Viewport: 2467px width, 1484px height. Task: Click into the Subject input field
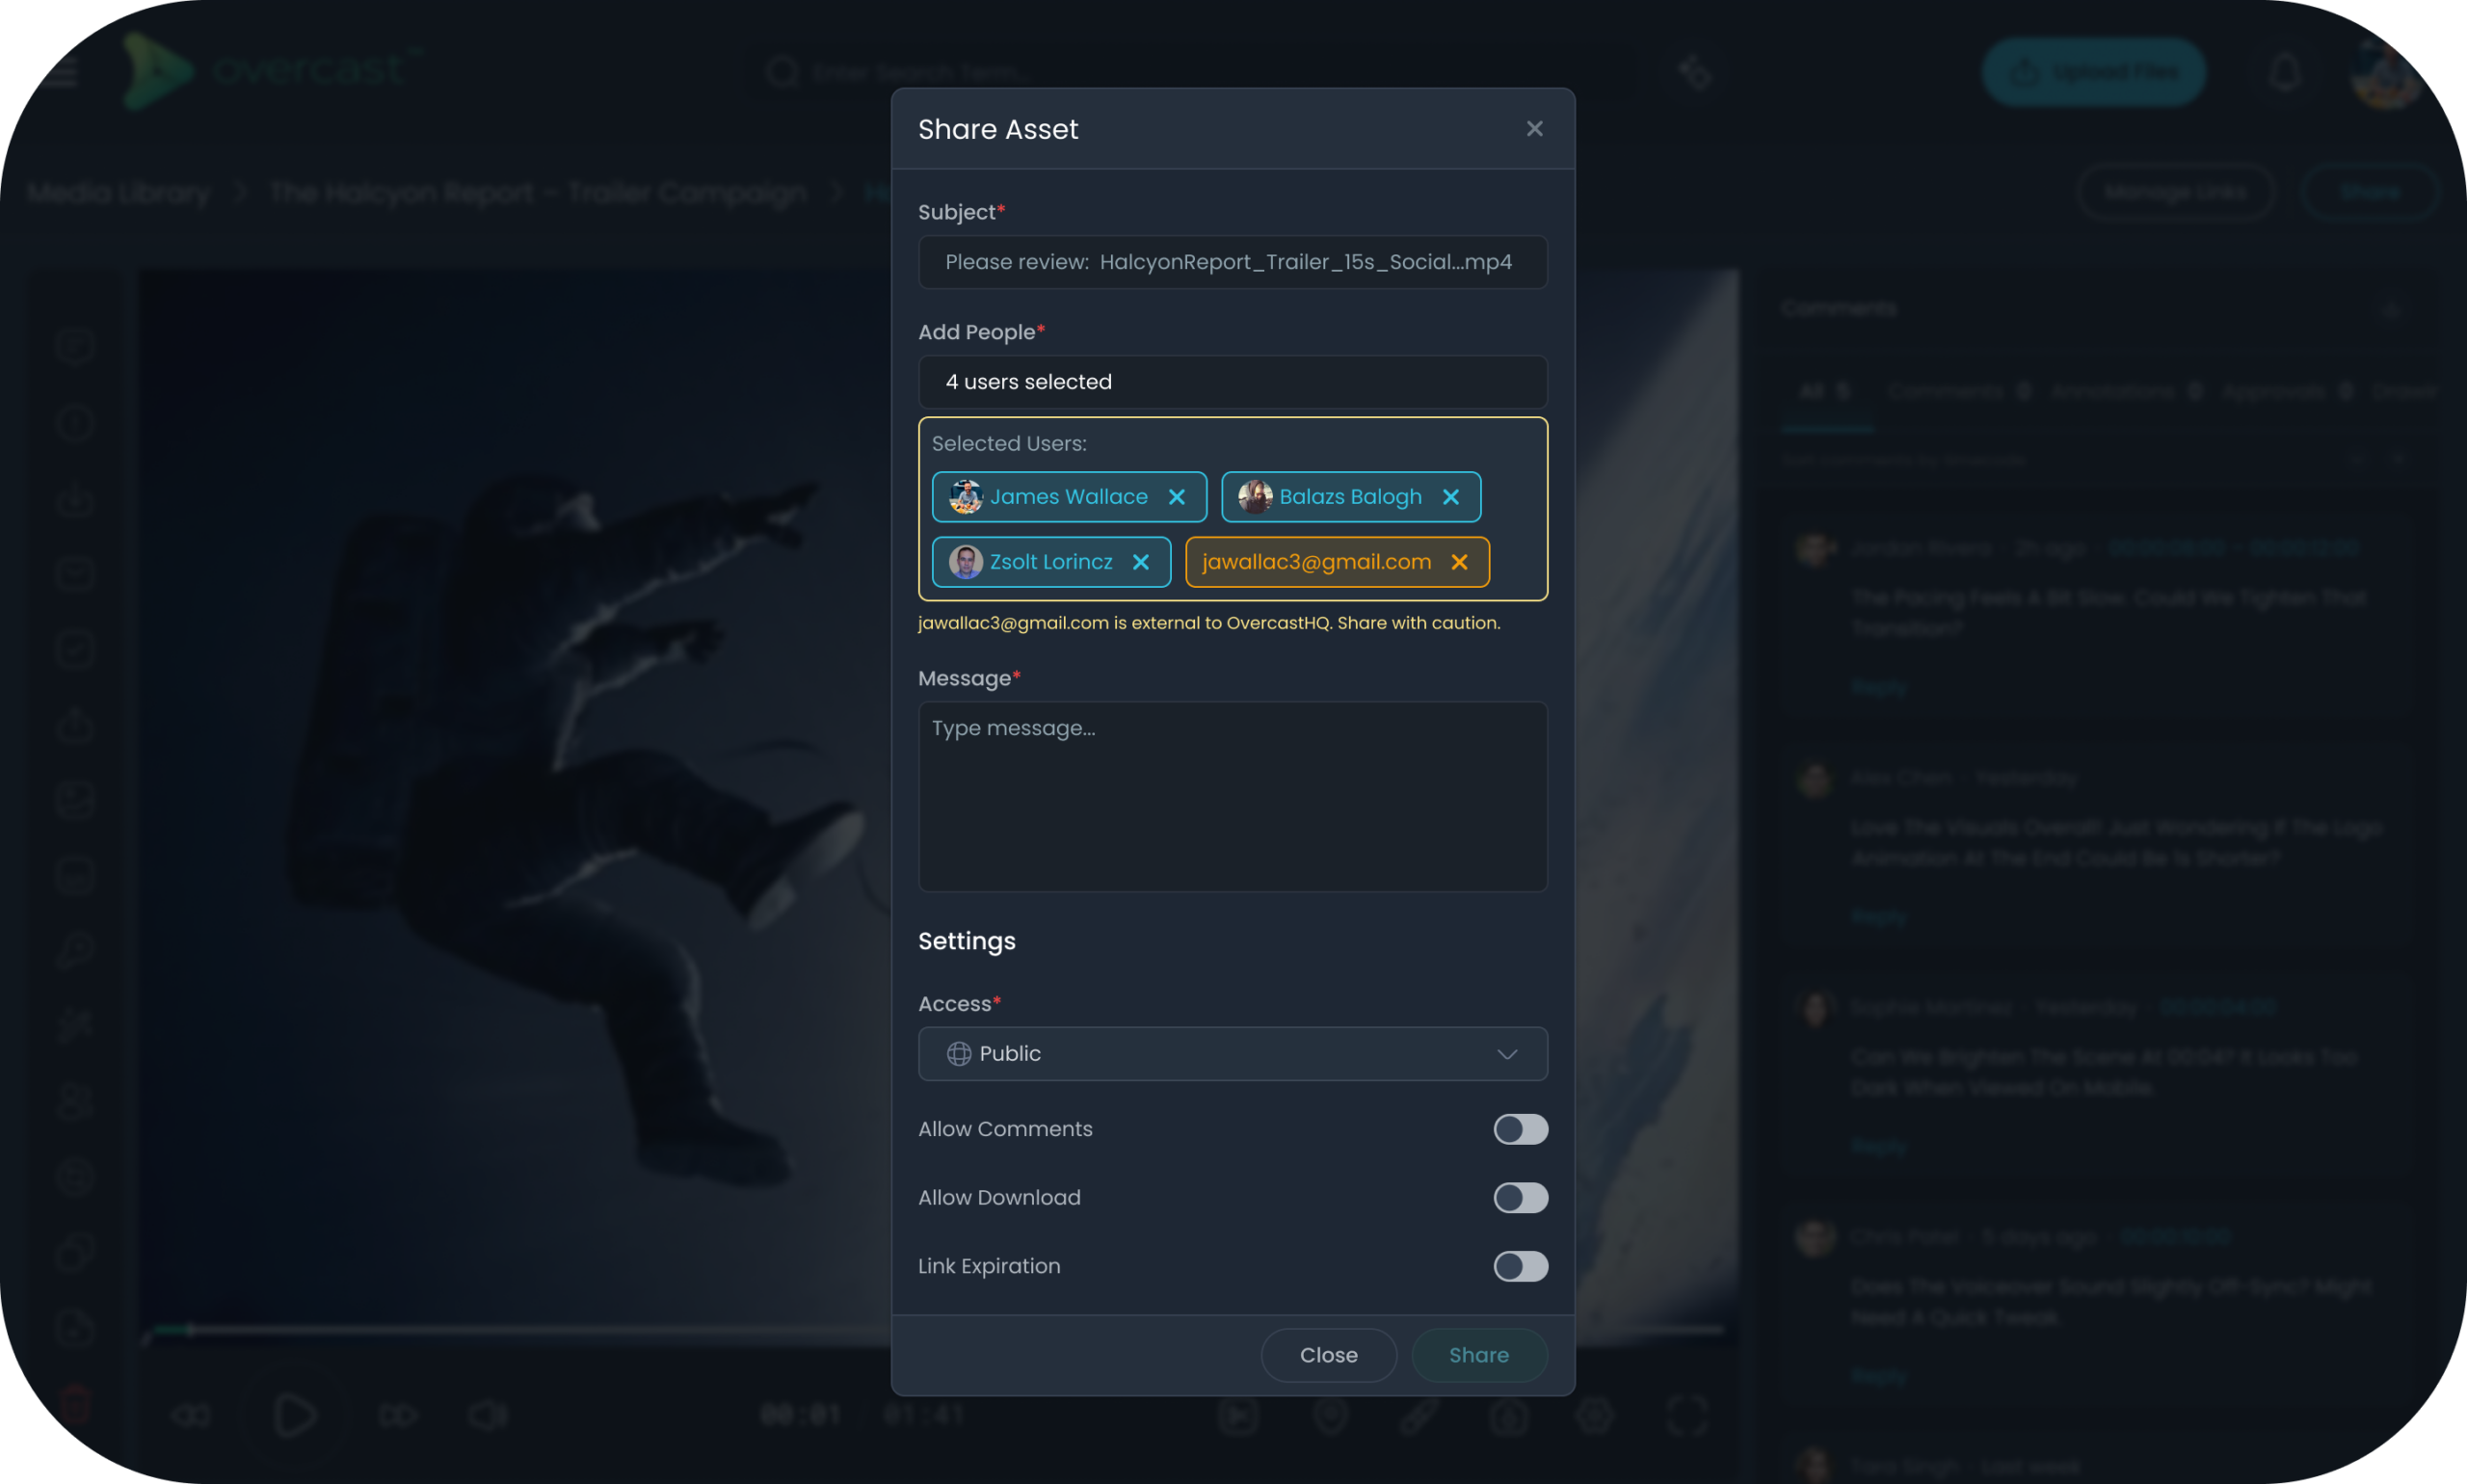tap(1232, 262)
